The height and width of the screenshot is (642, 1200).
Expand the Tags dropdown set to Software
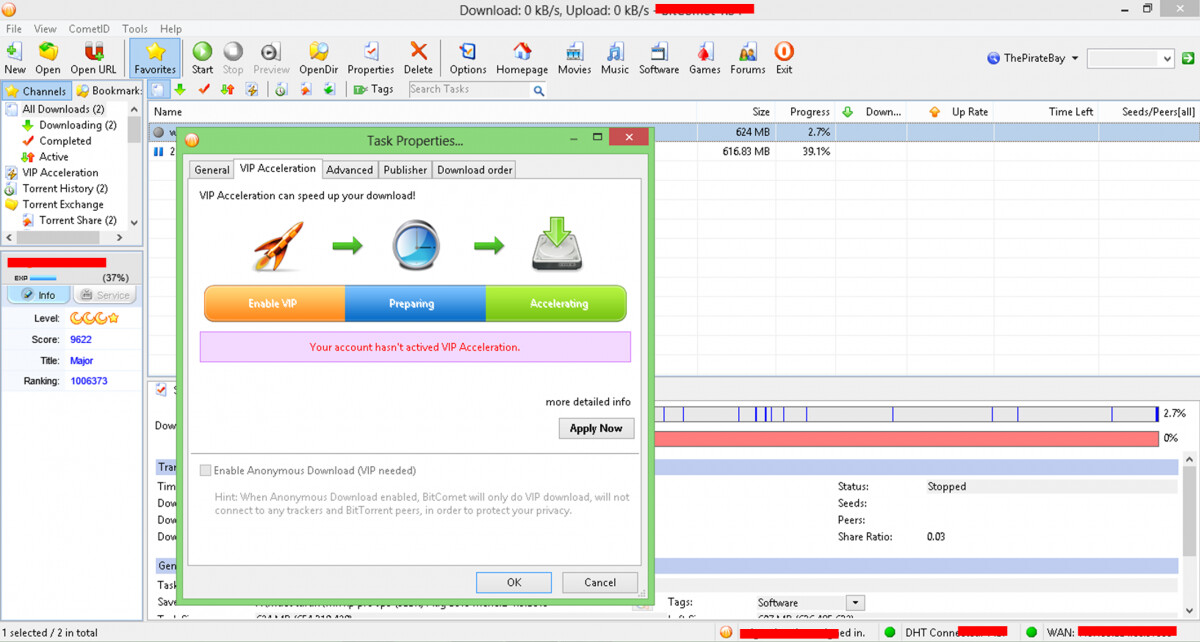tap(855, 603)
